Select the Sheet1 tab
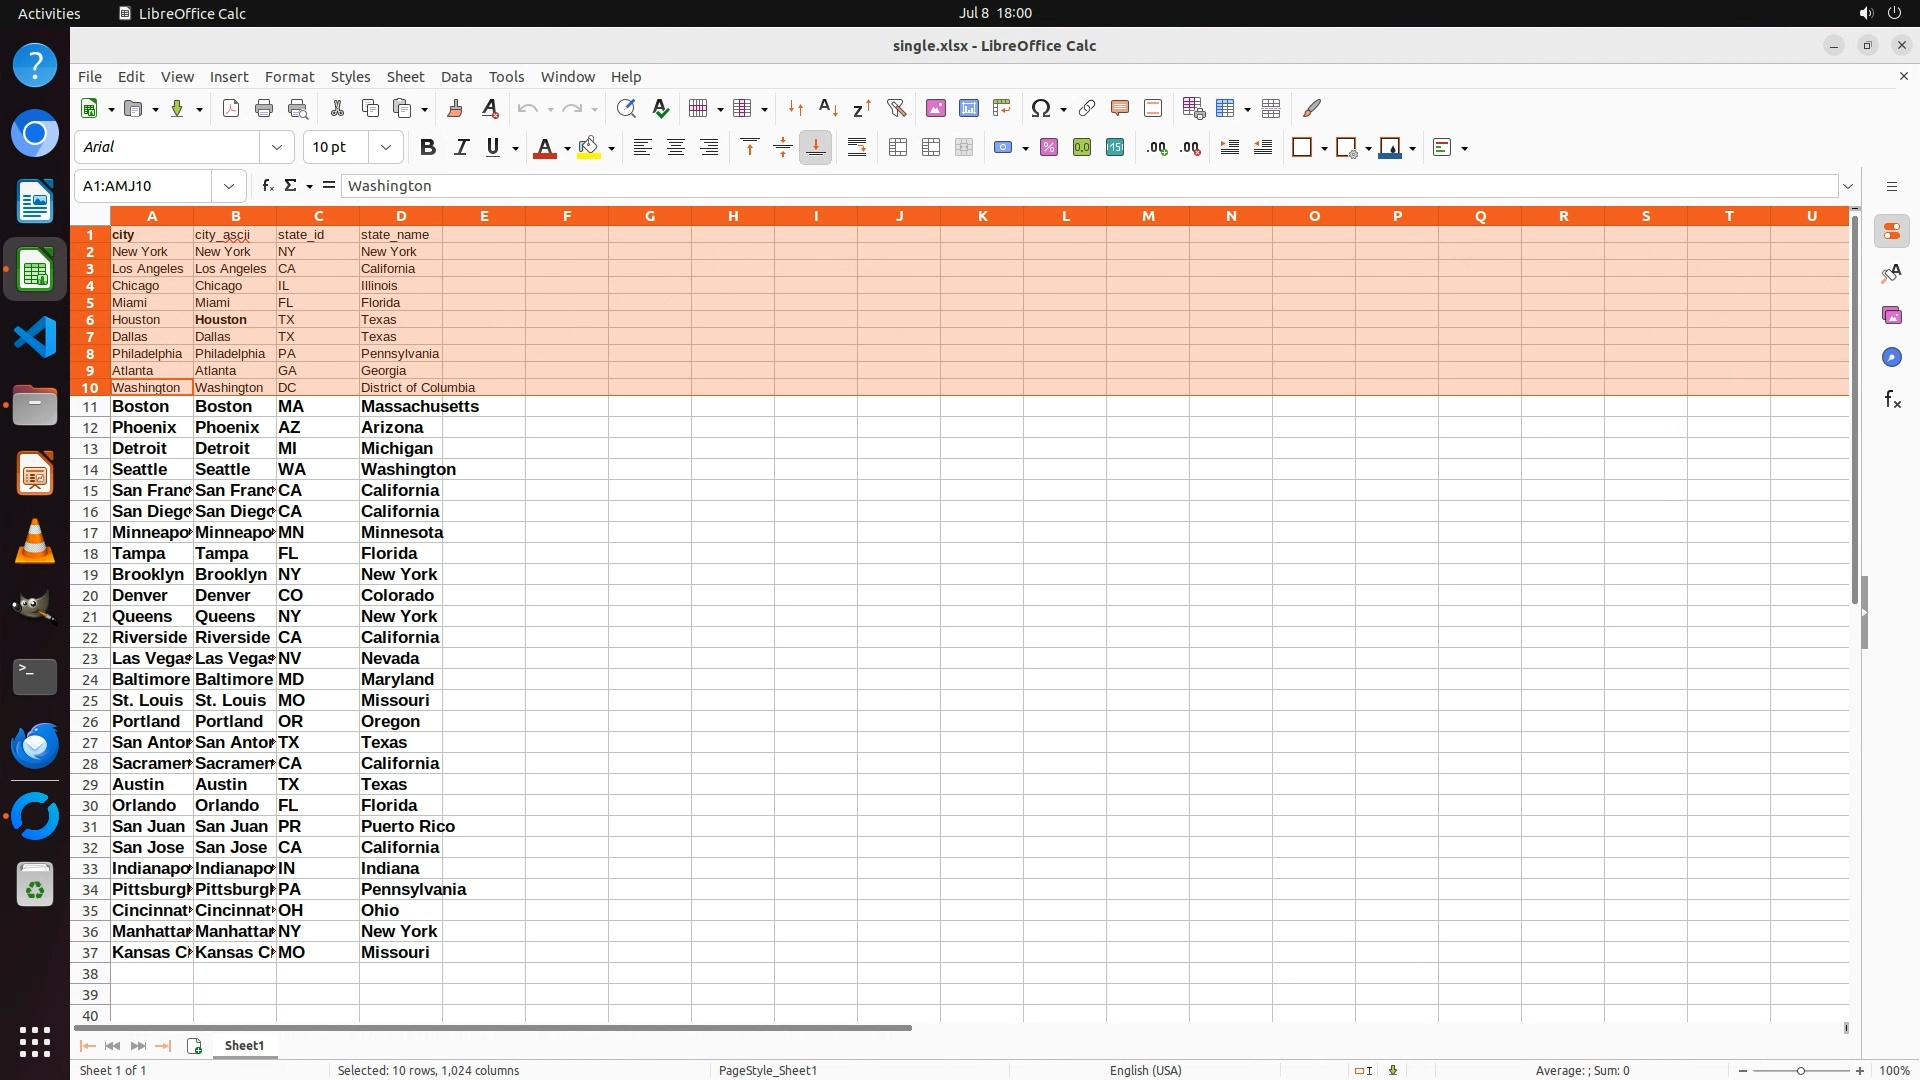The image size is (1920, 1080). [244, 1046]
